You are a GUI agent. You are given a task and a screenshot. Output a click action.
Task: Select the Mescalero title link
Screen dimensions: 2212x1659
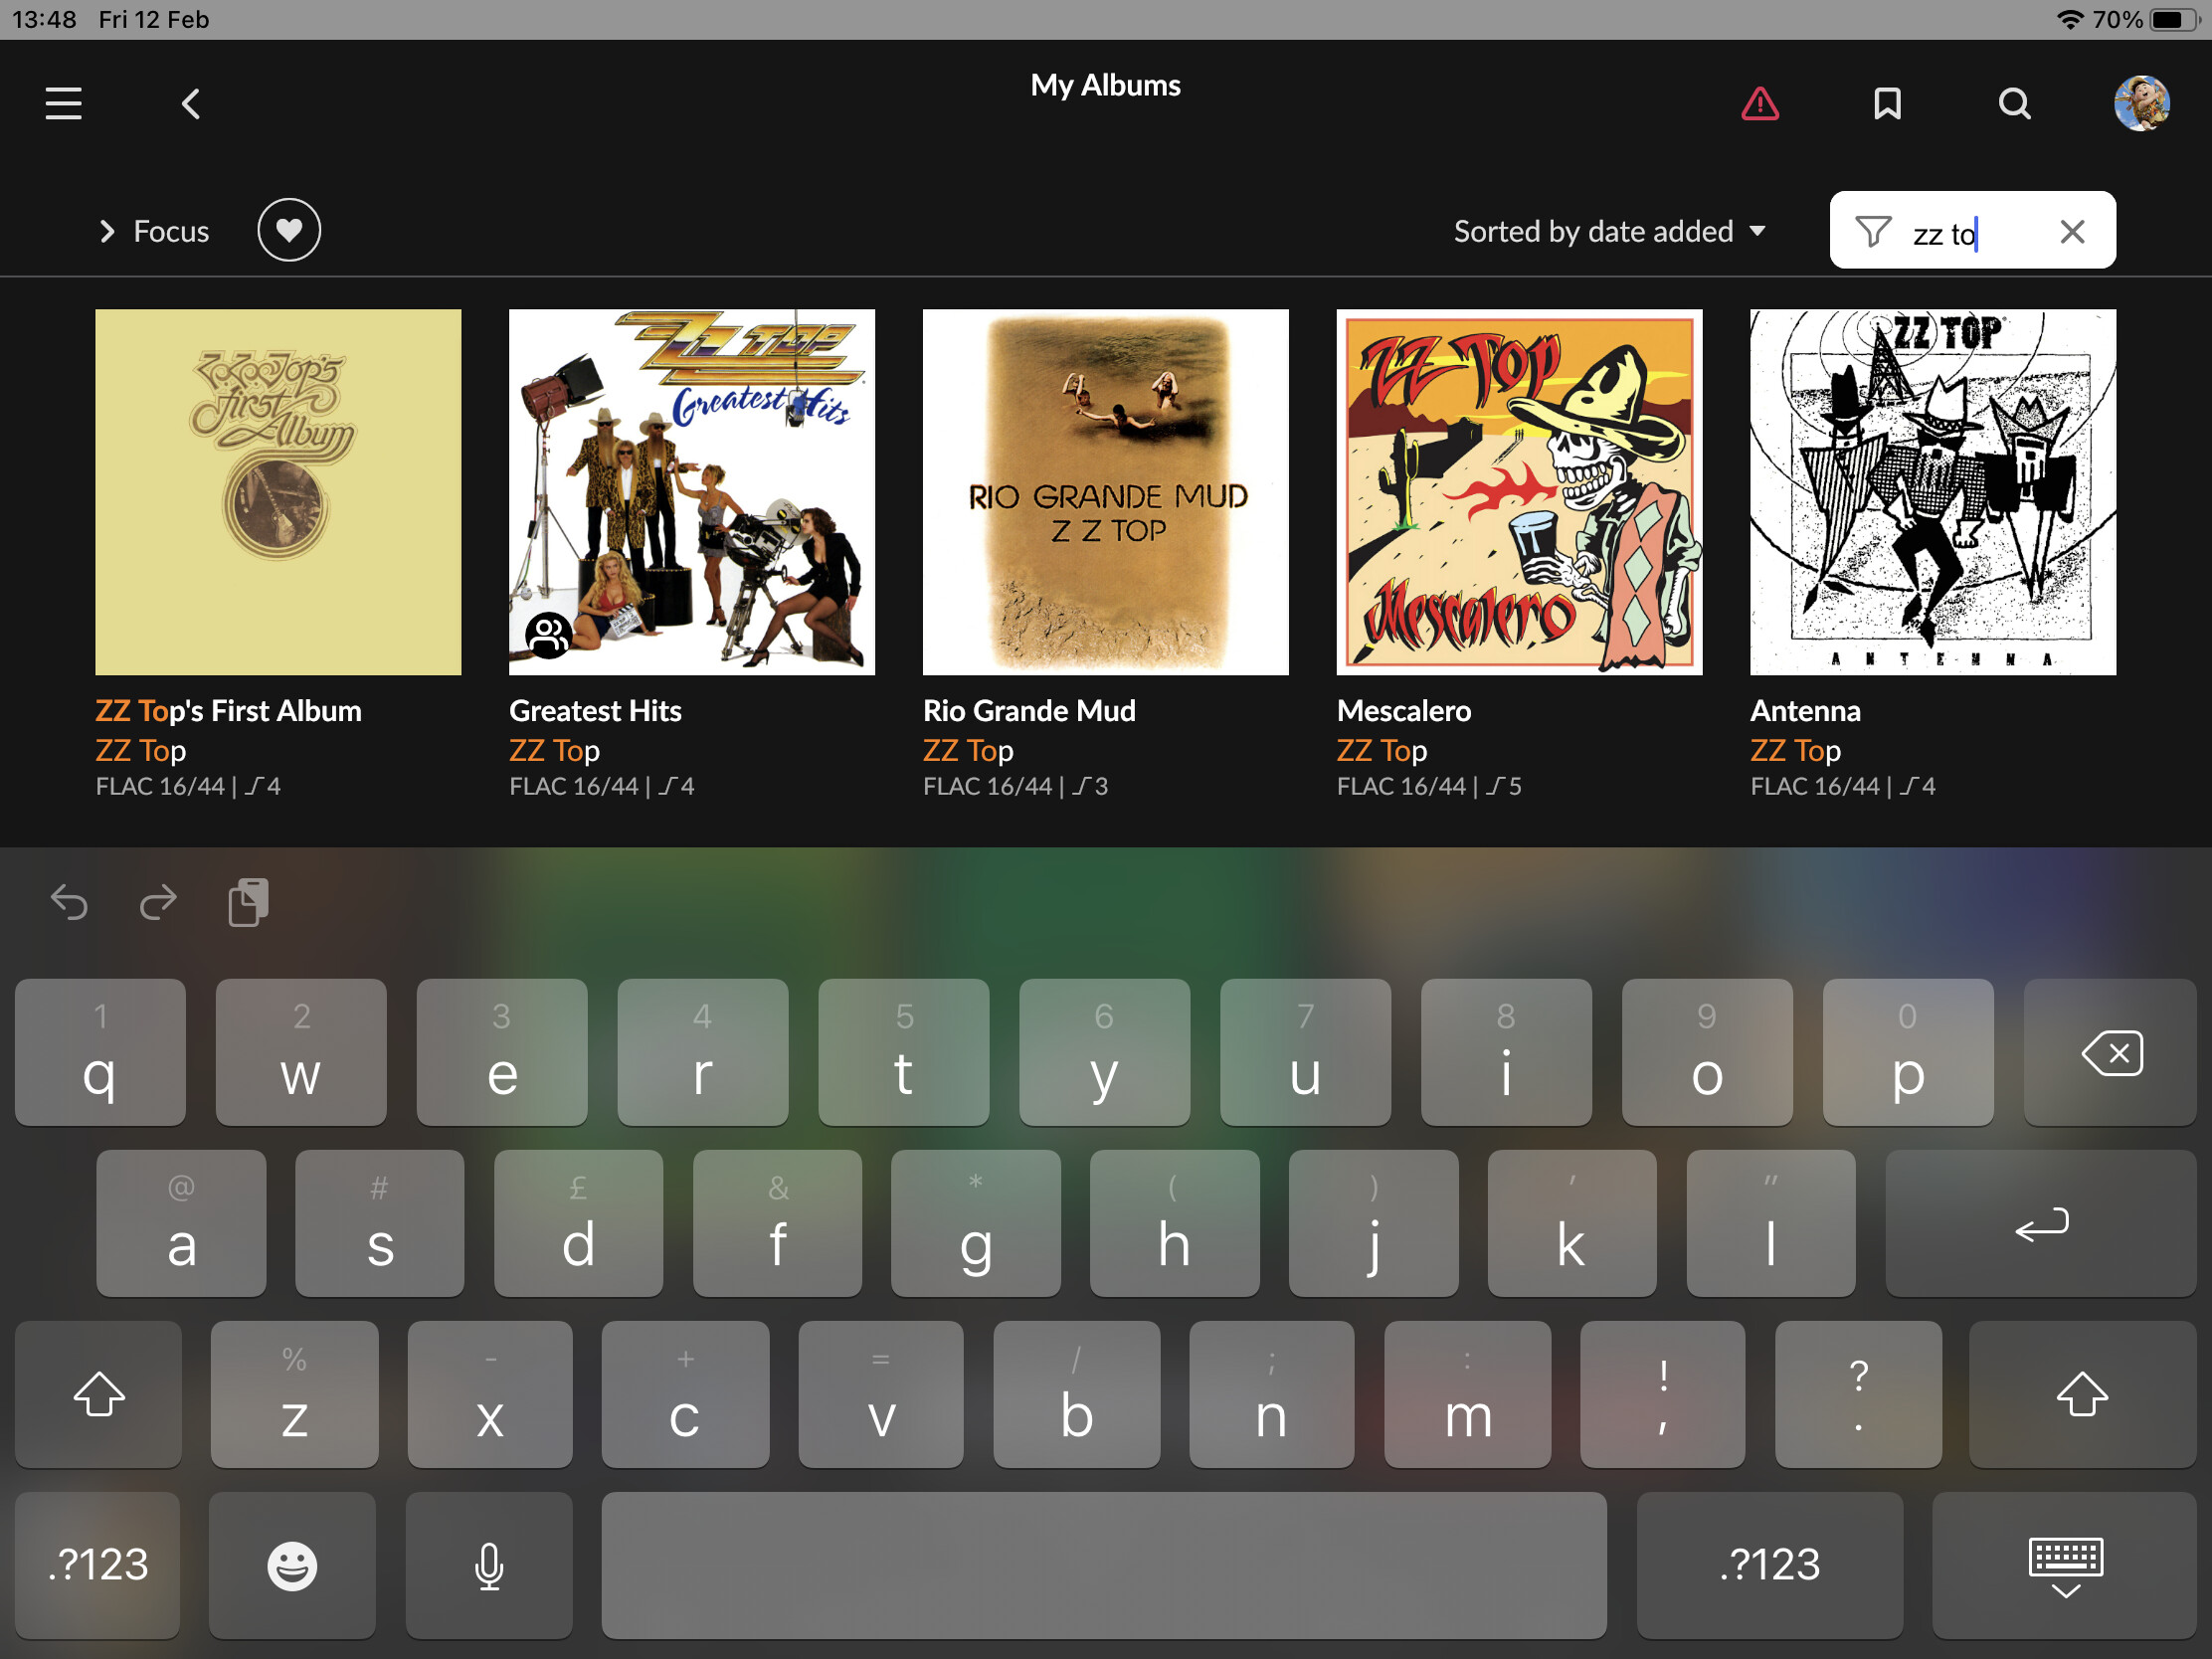(1403, 711)
